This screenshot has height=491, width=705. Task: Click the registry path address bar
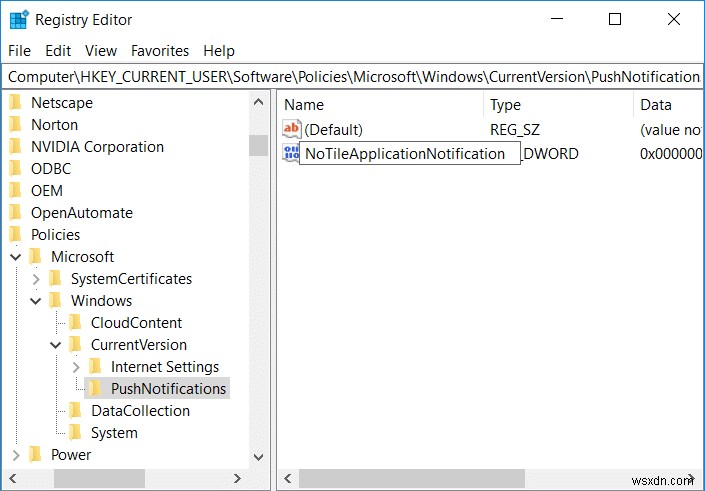pos(352,77)
